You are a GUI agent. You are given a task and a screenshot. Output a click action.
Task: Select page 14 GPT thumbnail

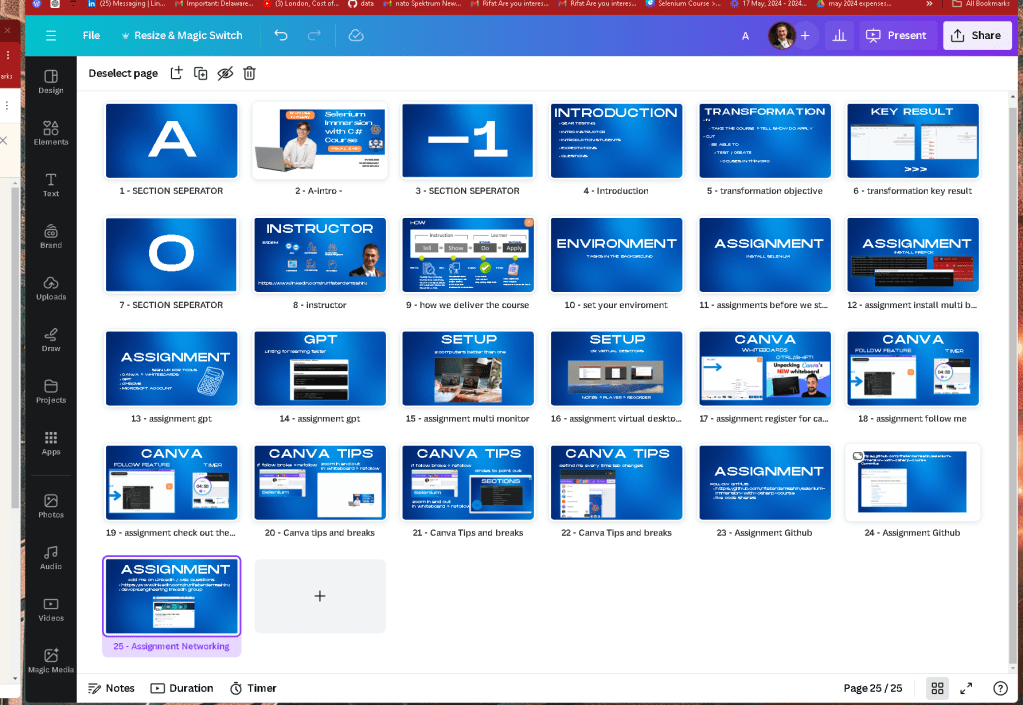320,368
